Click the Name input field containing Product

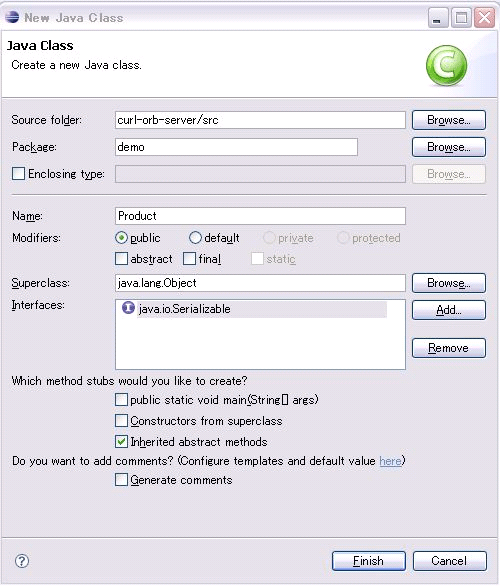[260, 216]
